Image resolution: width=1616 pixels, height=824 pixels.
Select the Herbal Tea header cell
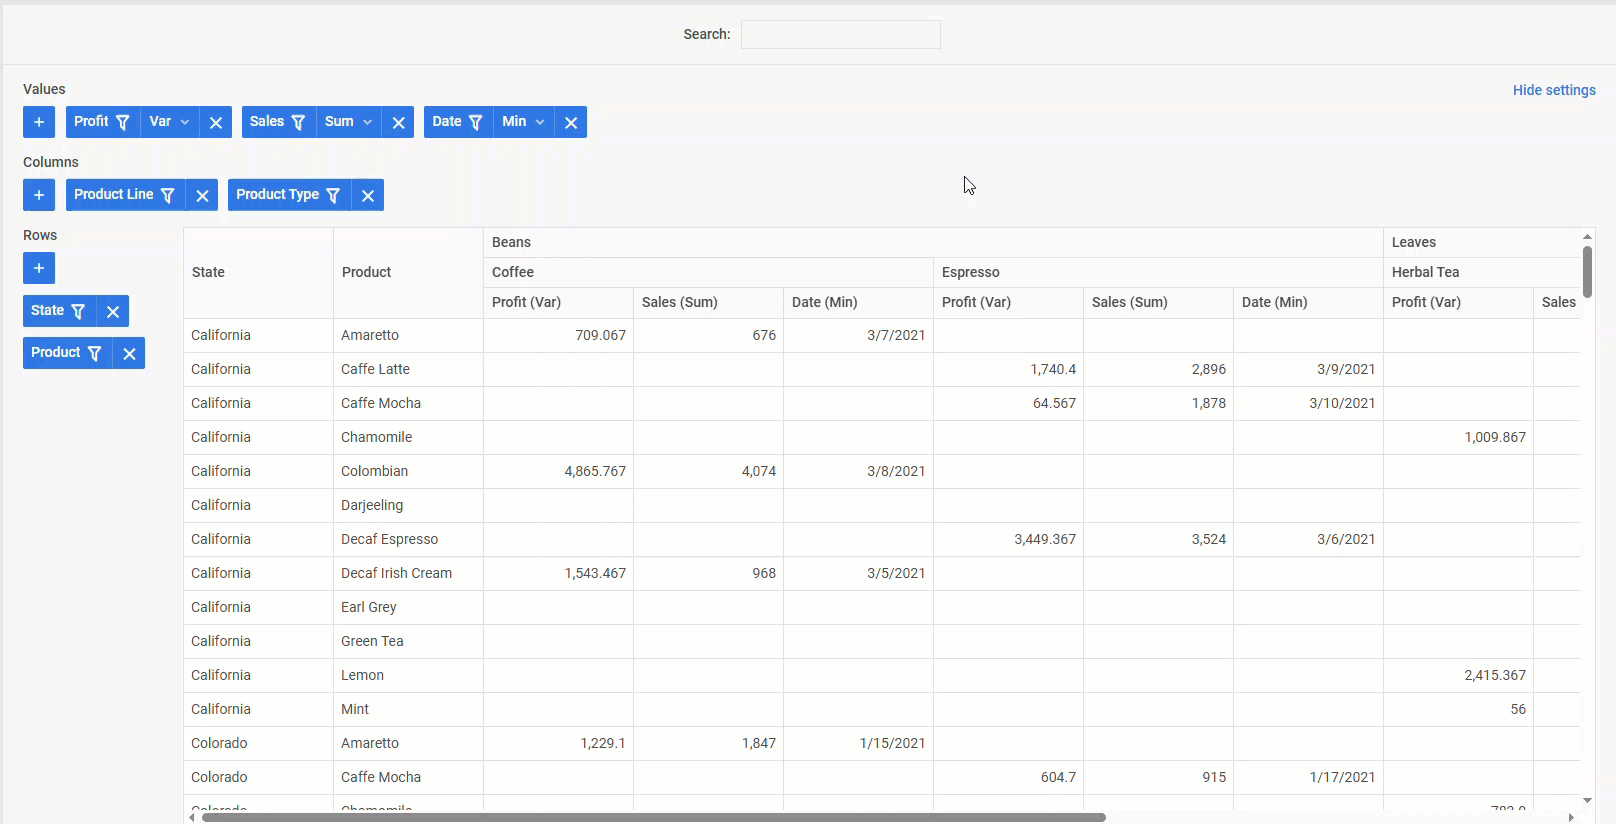[x=1482, y=272]
